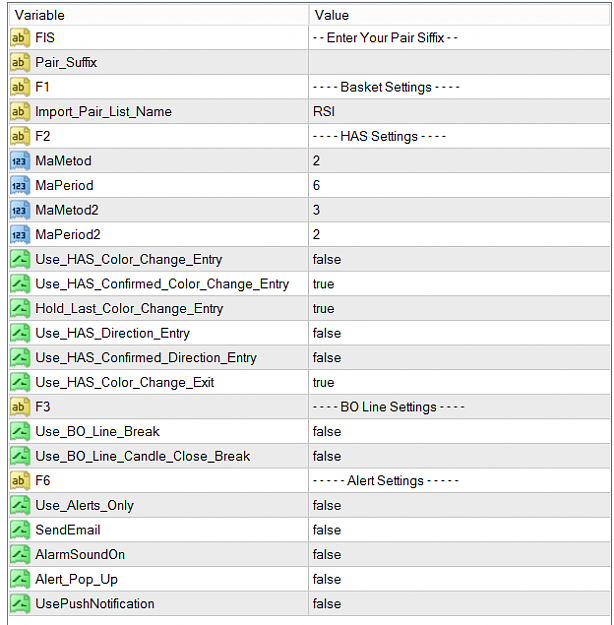614x625 pixels.
Task: Edit the MaPeriod2 value 2
Action: coord(459,235)
